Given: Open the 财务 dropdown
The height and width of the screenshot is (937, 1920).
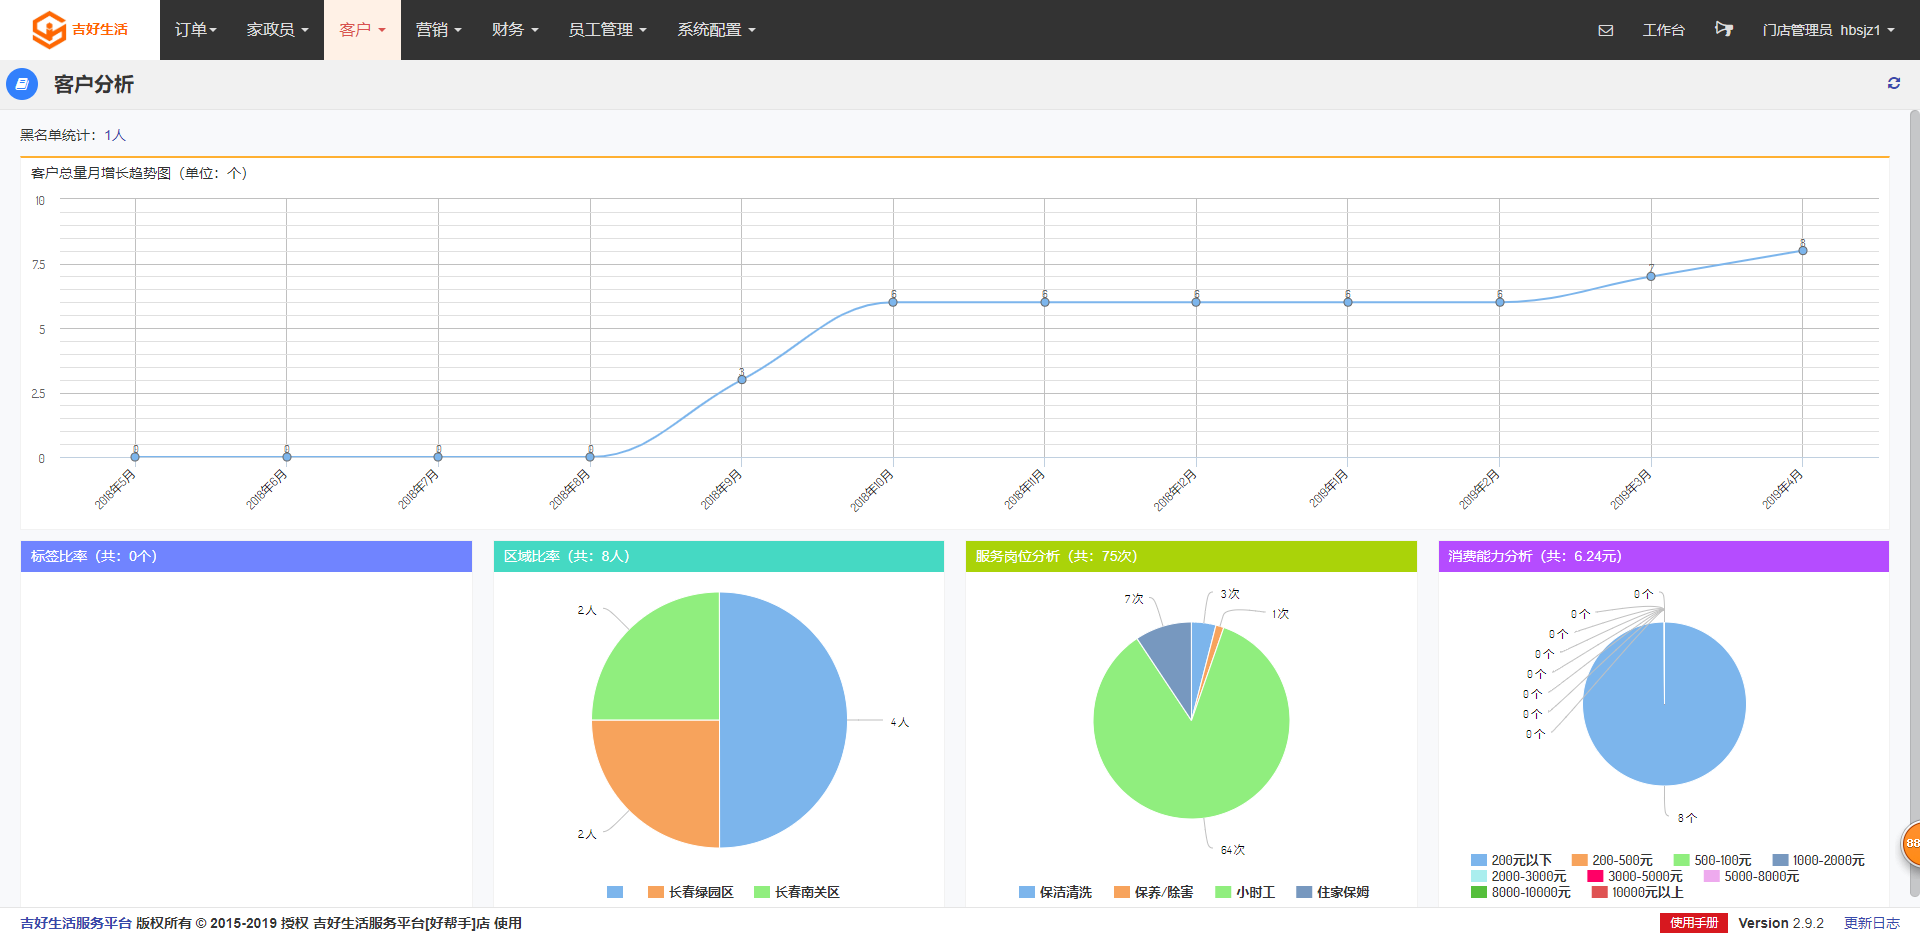Looking at the screenshot, I should [x=515, y=30].
